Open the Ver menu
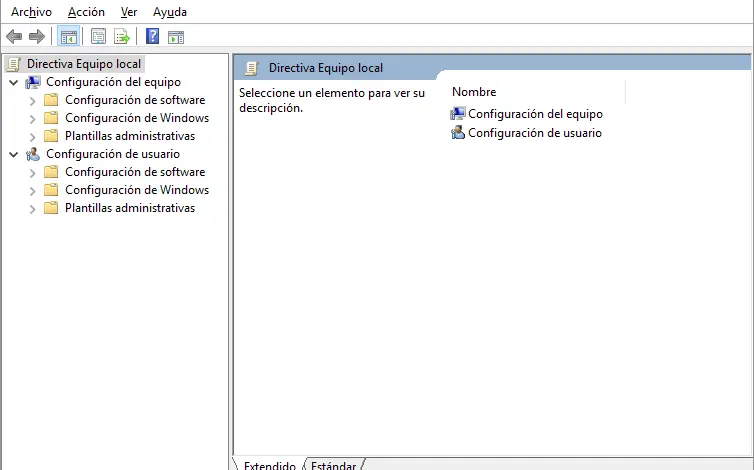754x470 pixels. 129,12
